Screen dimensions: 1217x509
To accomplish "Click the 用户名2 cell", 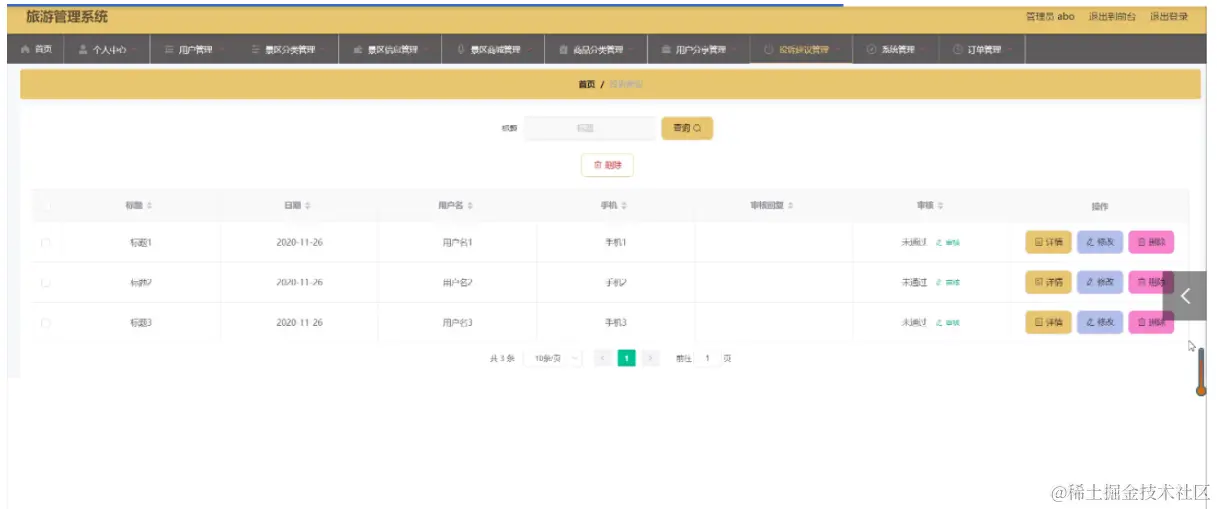I will pyautogui.click(x=457, y=283).
